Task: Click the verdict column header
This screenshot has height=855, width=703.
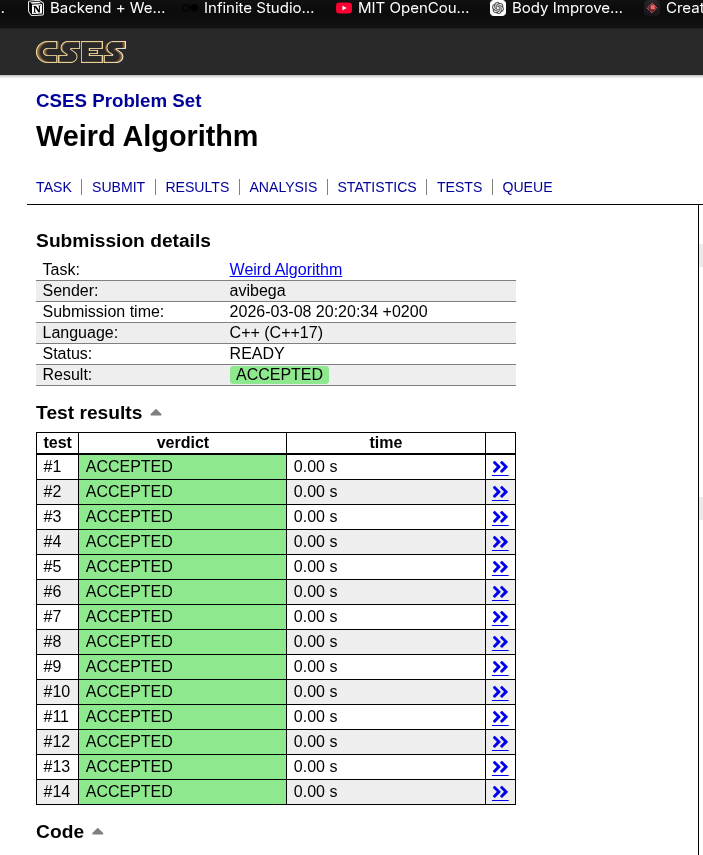Action: 183,442
